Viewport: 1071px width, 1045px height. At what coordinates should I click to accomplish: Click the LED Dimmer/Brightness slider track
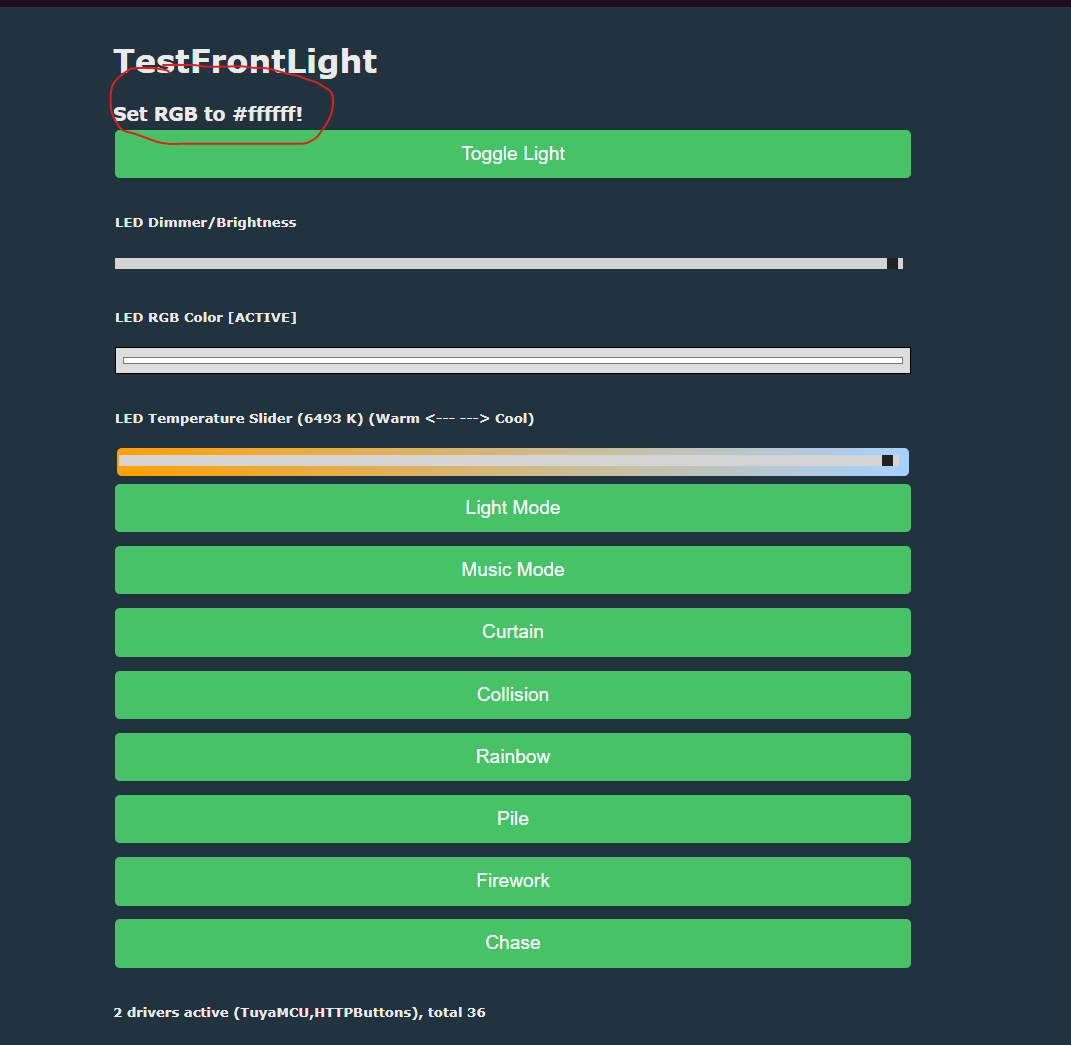coord(509,264)
